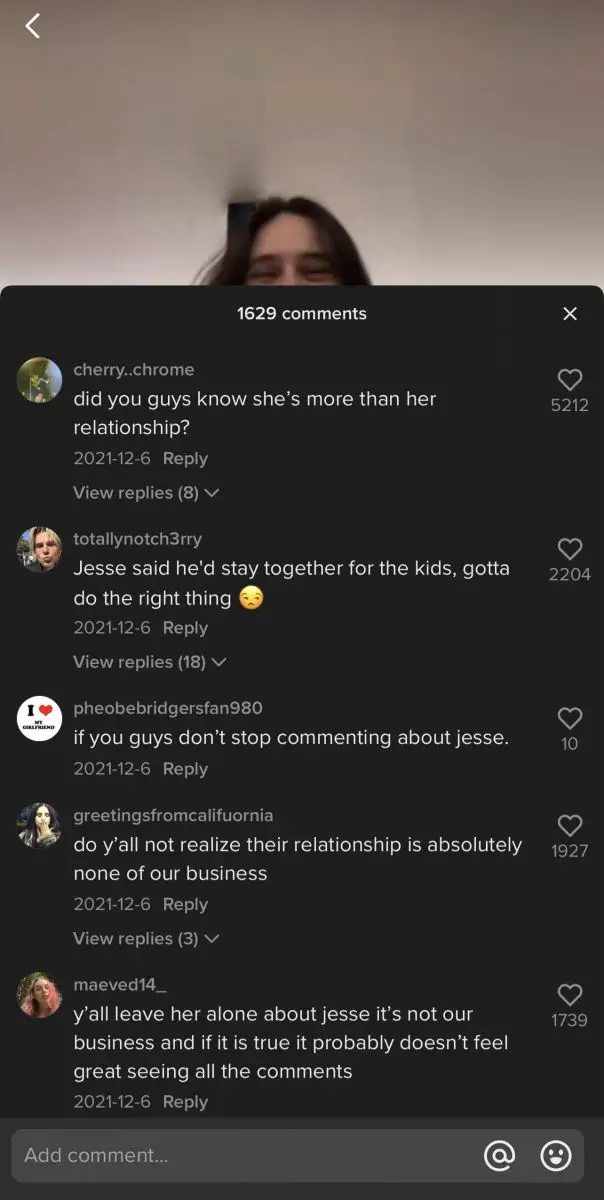Viewport: 604px width, 1200px height.
Task: Reply to maeved14_'s comment
Action: click(185, 1102)
